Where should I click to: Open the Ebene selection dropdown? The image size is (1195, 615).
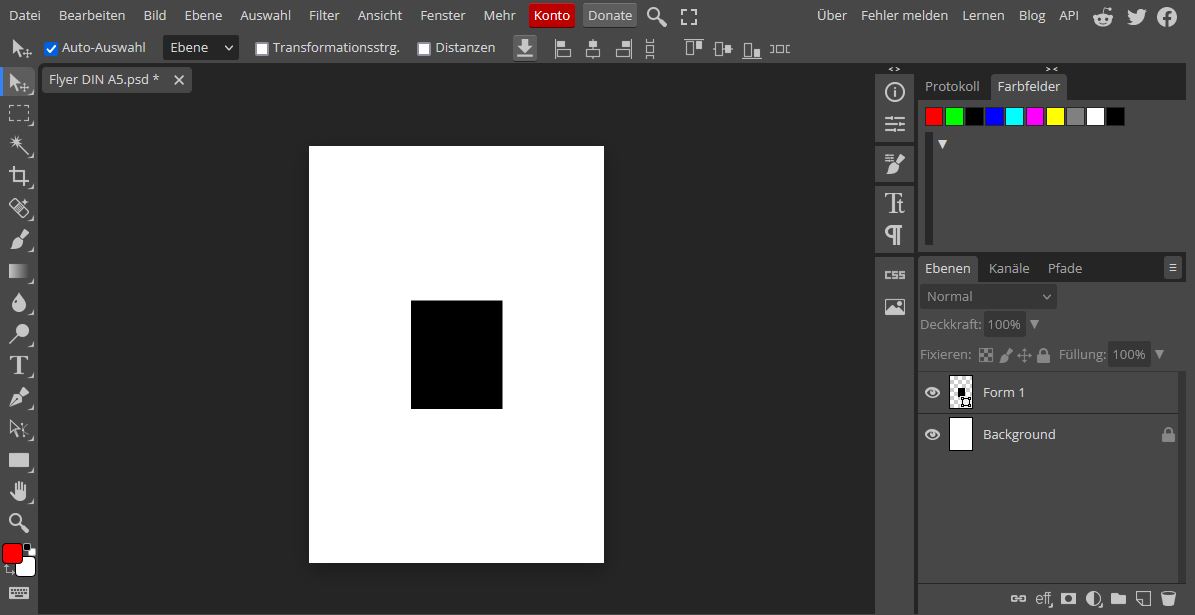tap(200, 48)
